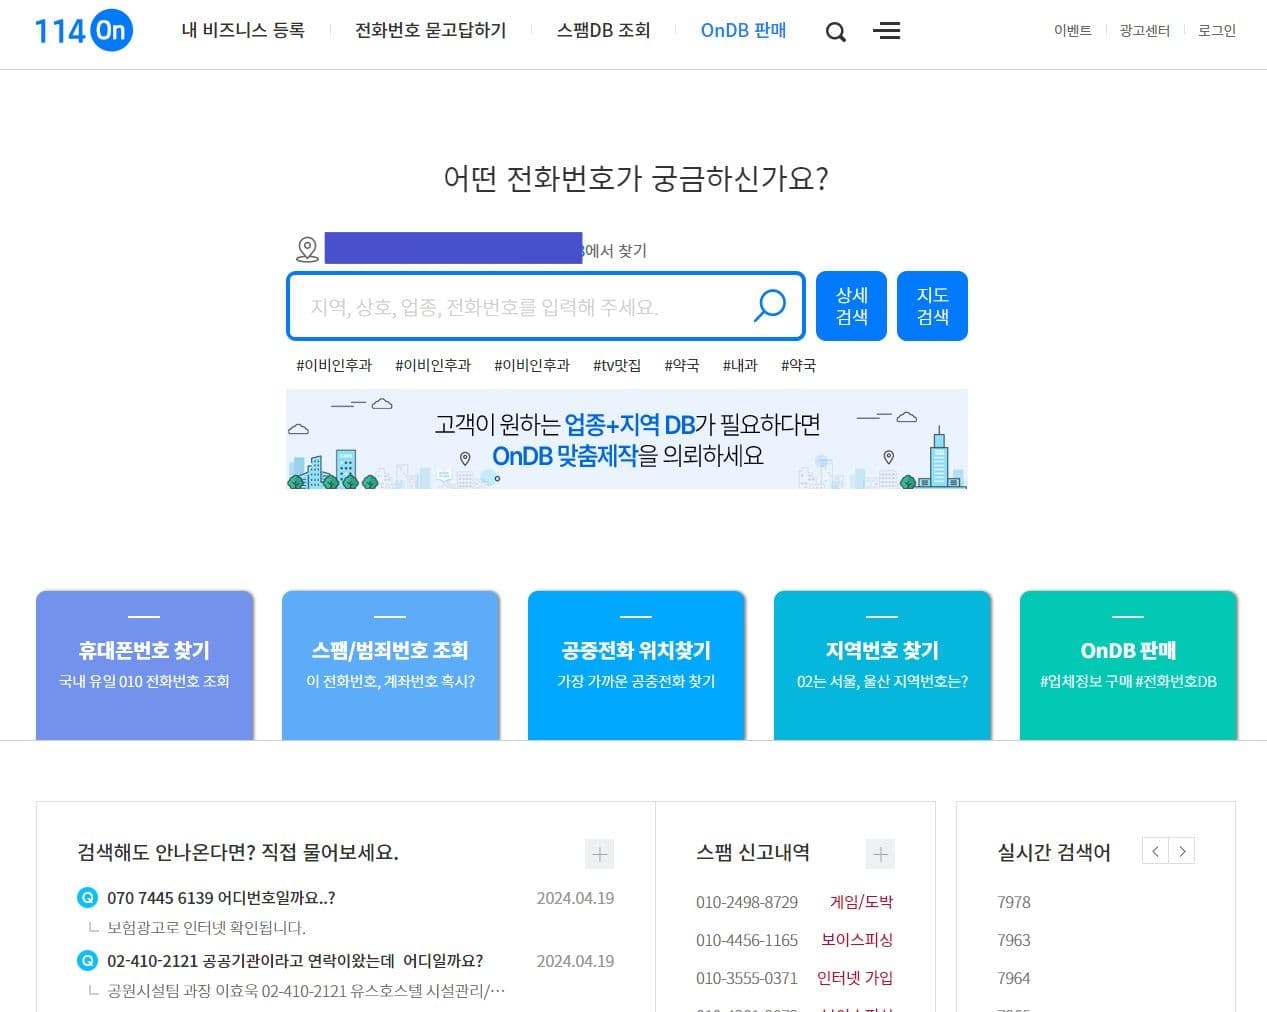
Task: Open the magnifier search icon in top navigation
Action: point(835,31)
